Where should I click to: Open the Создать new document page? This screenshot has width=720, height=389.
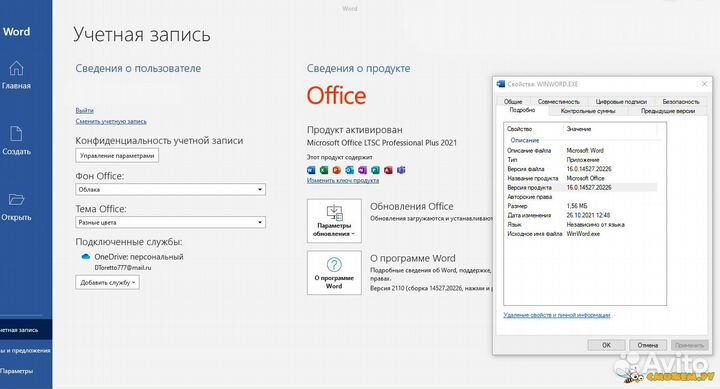click(17, 141)
